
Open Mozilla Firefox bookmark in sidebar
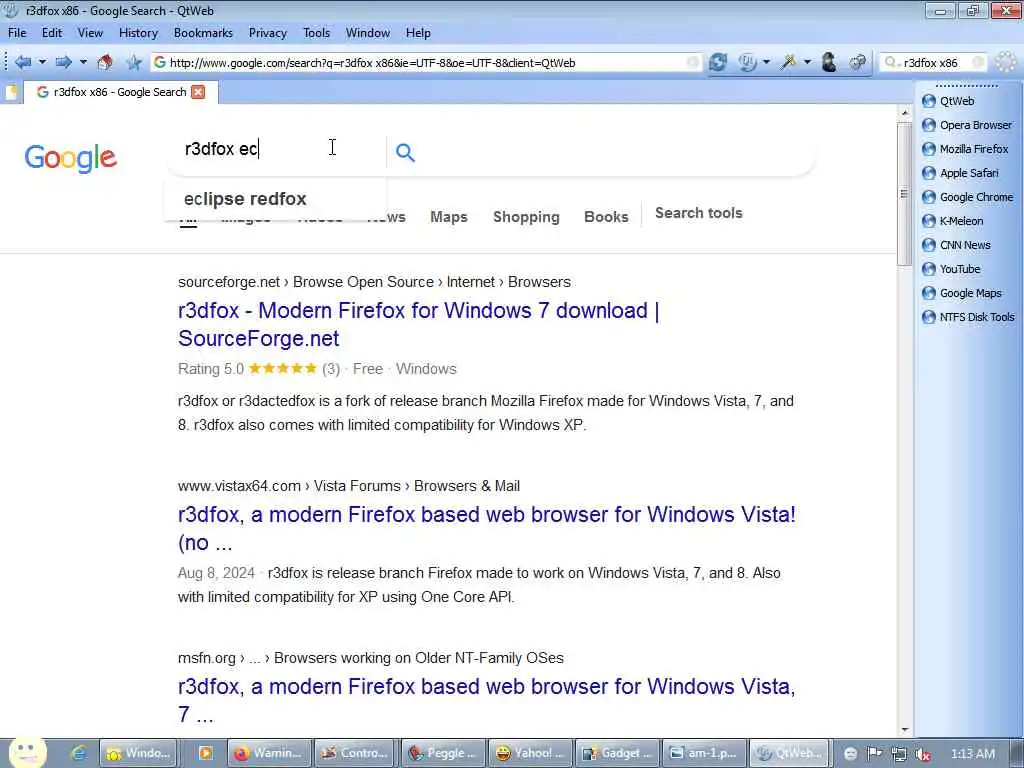965,149
